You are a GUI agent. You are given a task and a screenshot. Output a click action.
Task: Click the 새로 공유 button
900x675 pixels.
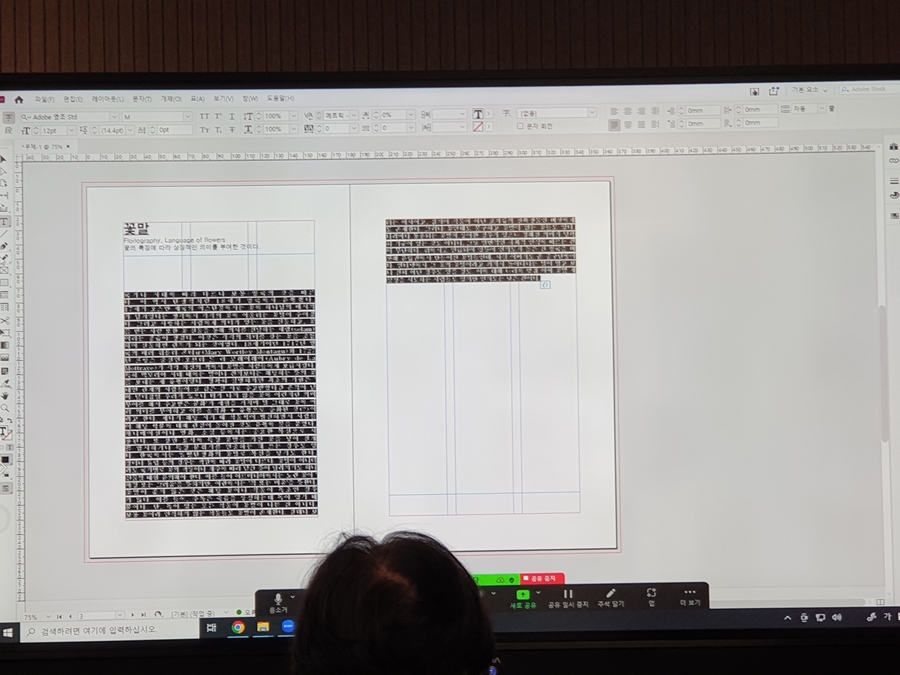(x=523, y=596)
